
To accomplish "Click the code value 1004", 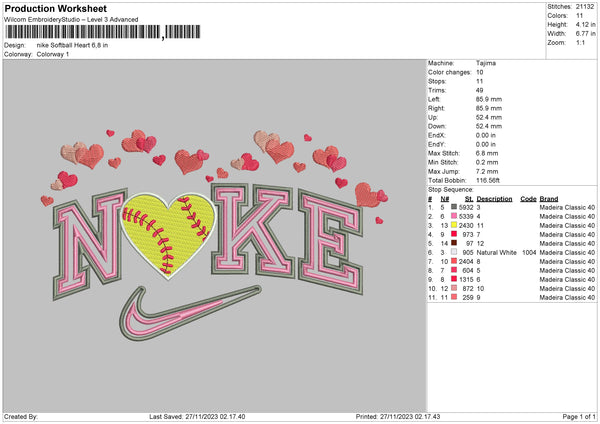I will click(x=529, y=253).
